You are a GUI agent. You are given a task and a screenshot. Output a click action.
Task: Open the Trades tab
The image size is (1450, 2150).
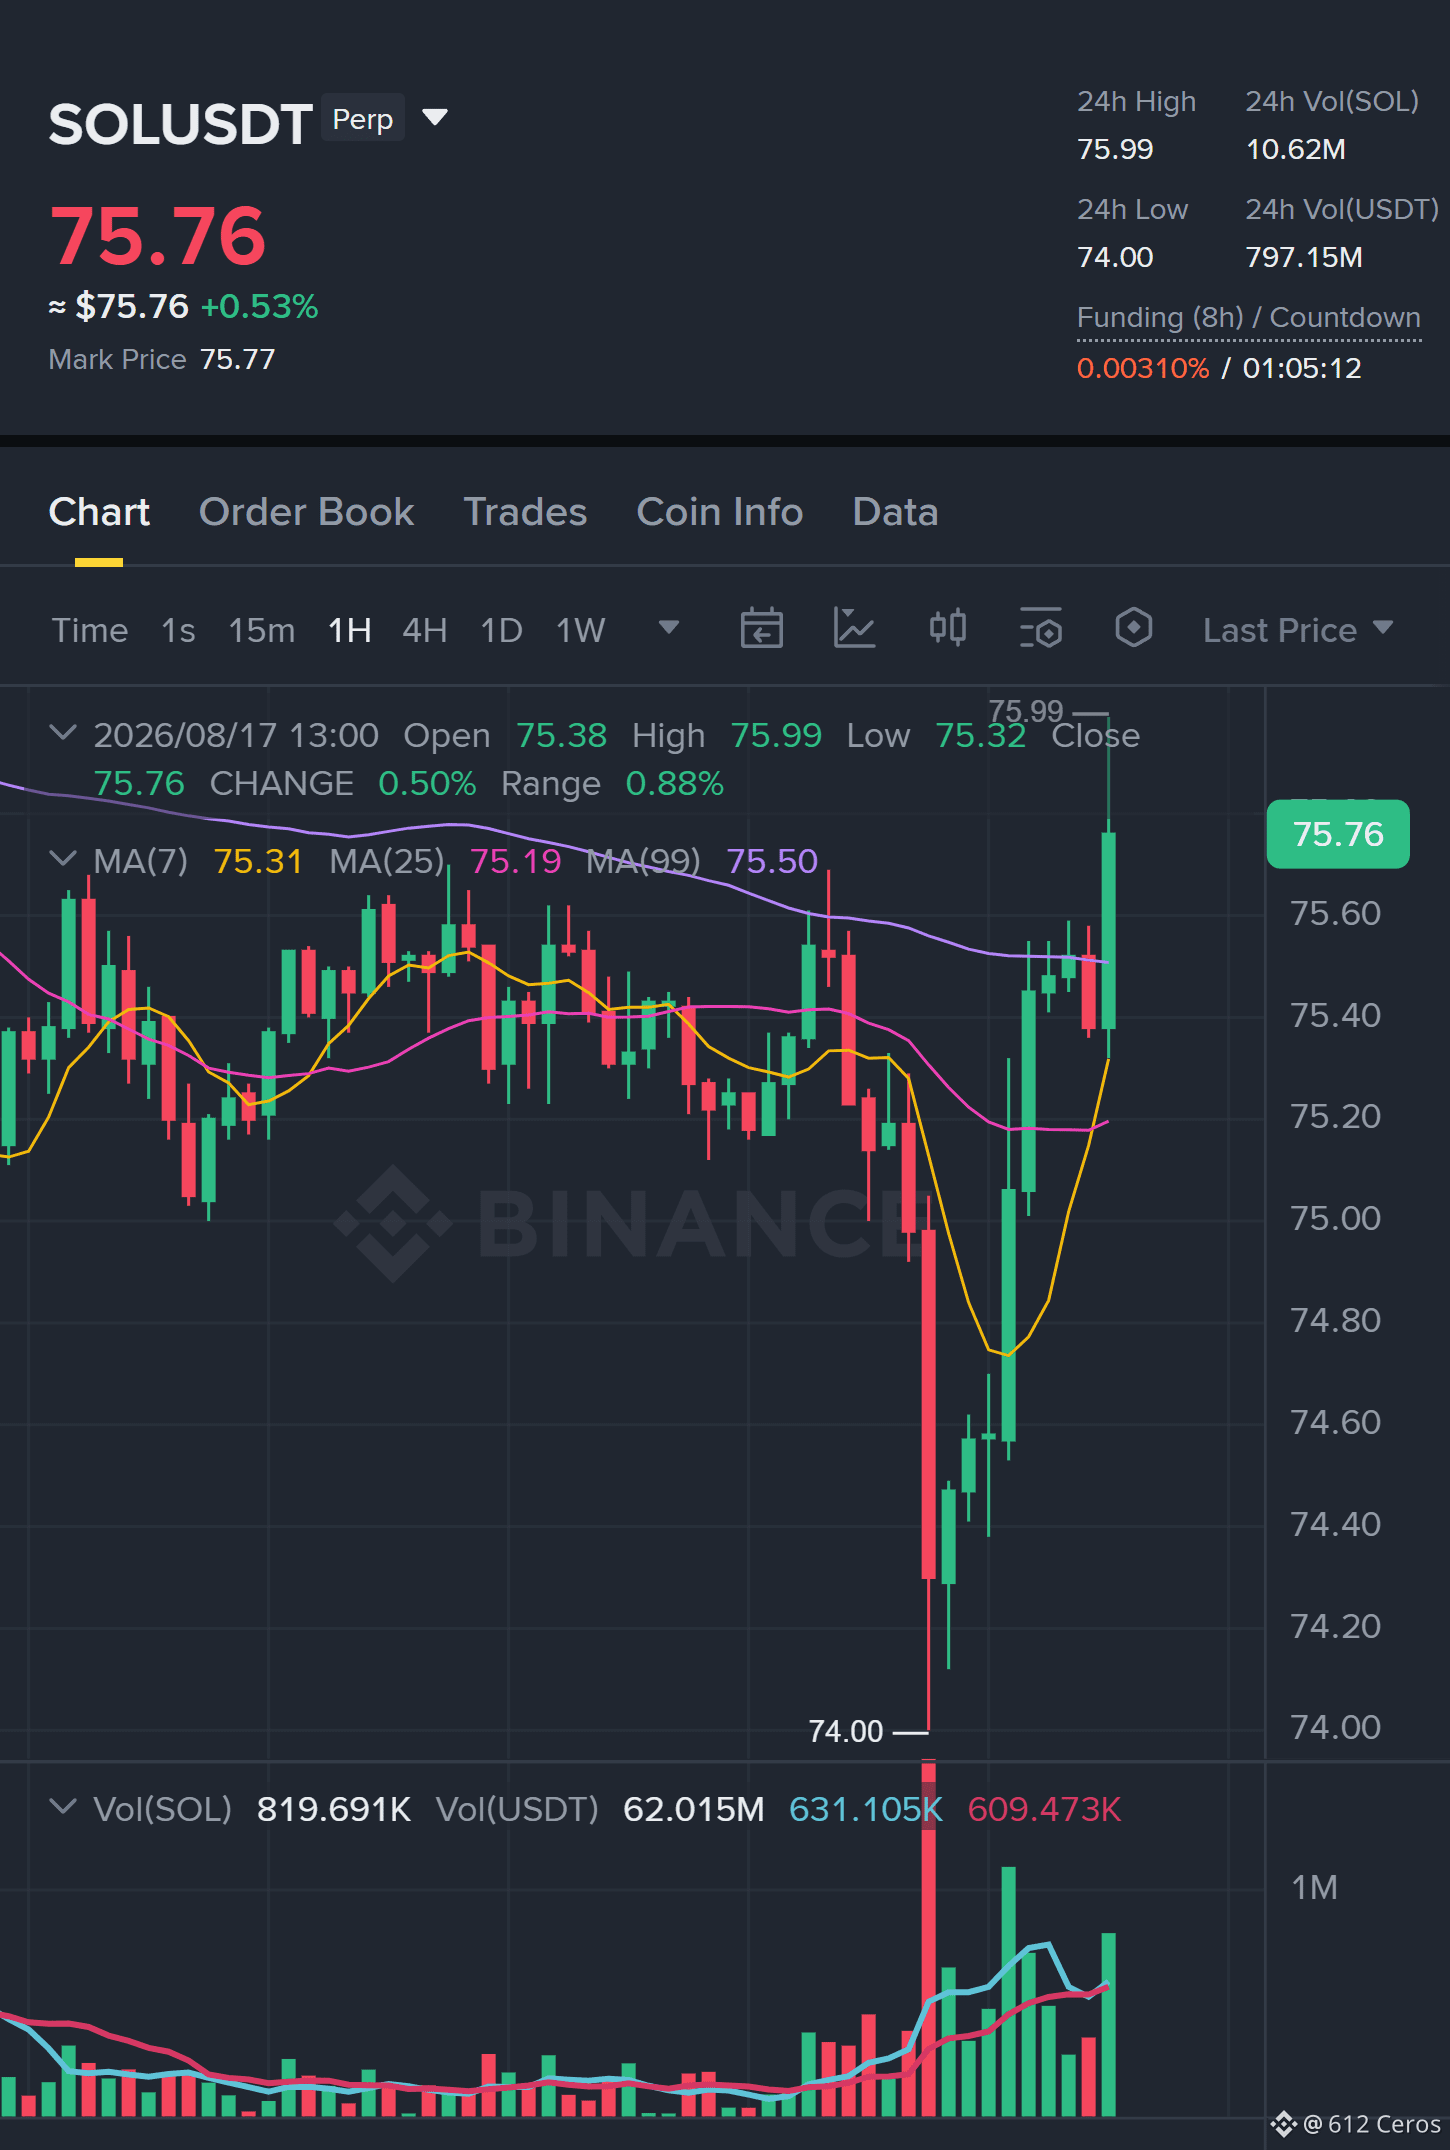point(525,512)
